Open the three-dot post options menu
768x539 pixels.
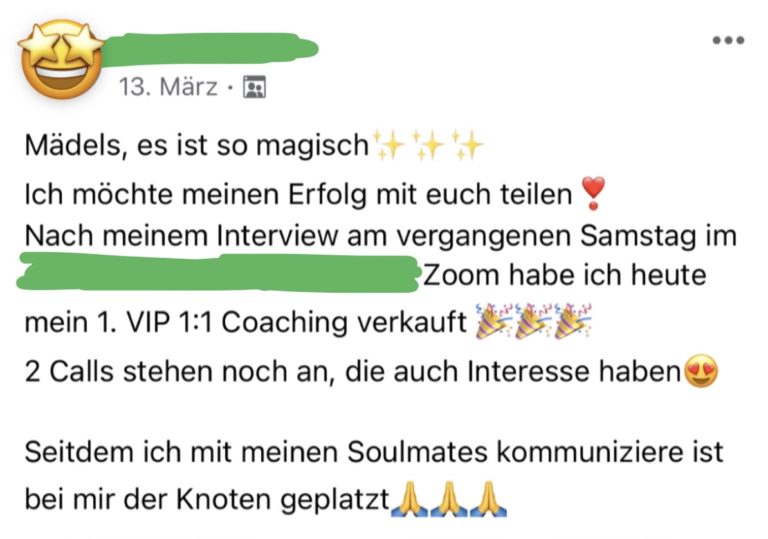pos(728,40)
